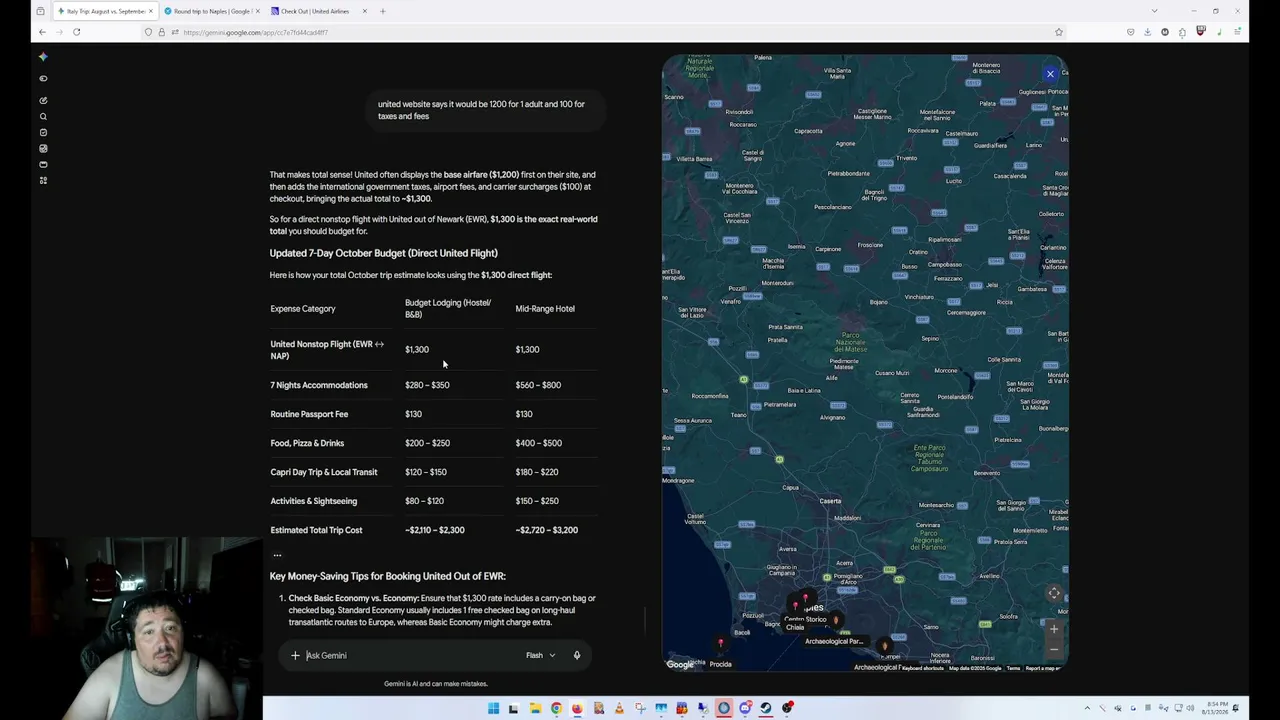Click the 'Capri Day Trip & Local Transit' row
The width and height of the screenshot is (1280, 720).
point(434,472)
